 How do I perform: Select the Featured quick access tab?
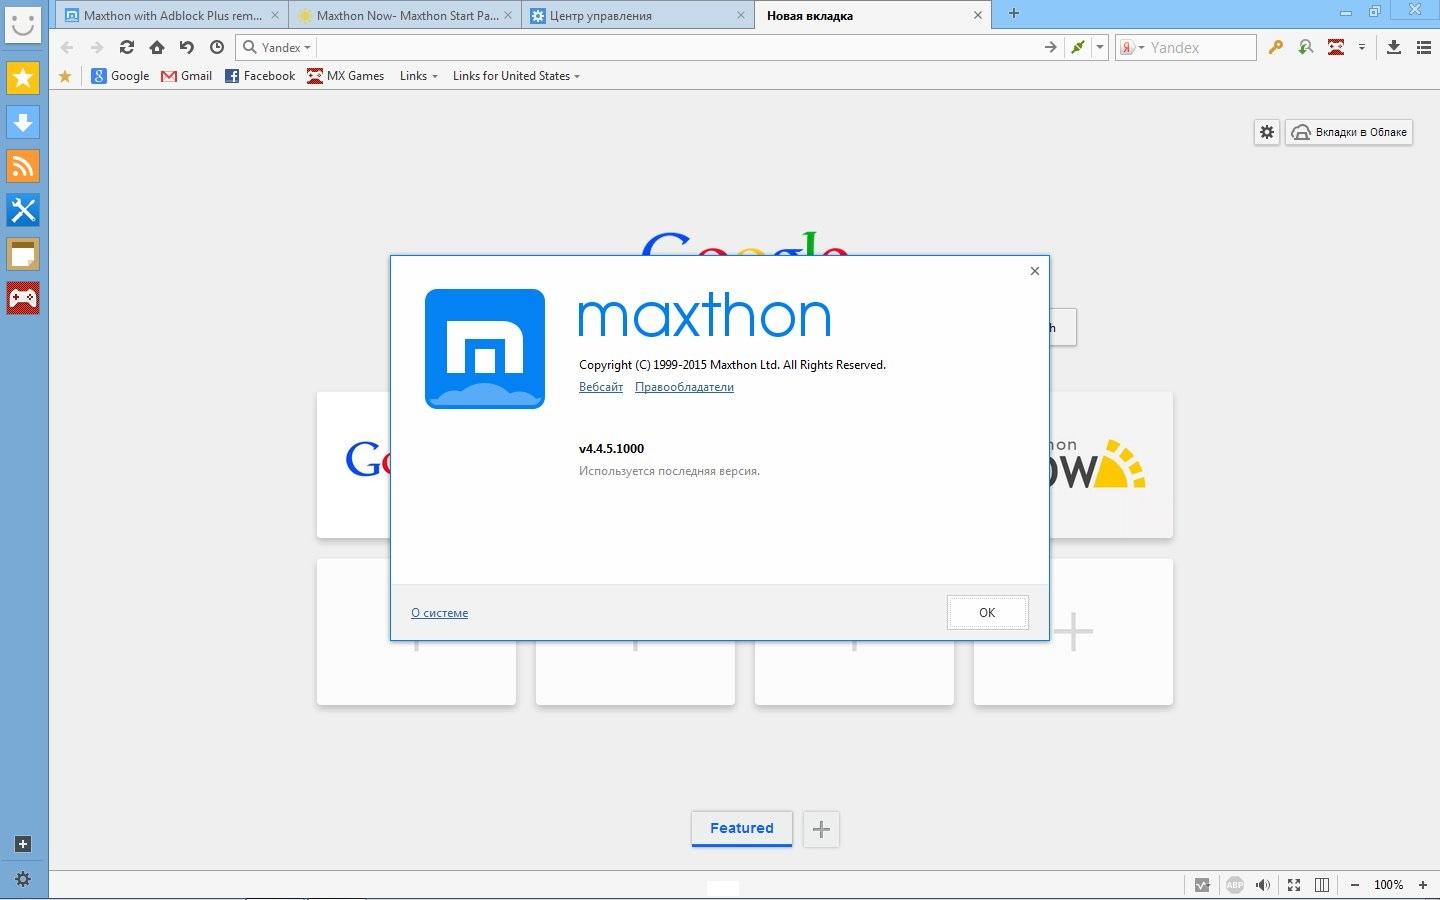[x=742, y=828]
